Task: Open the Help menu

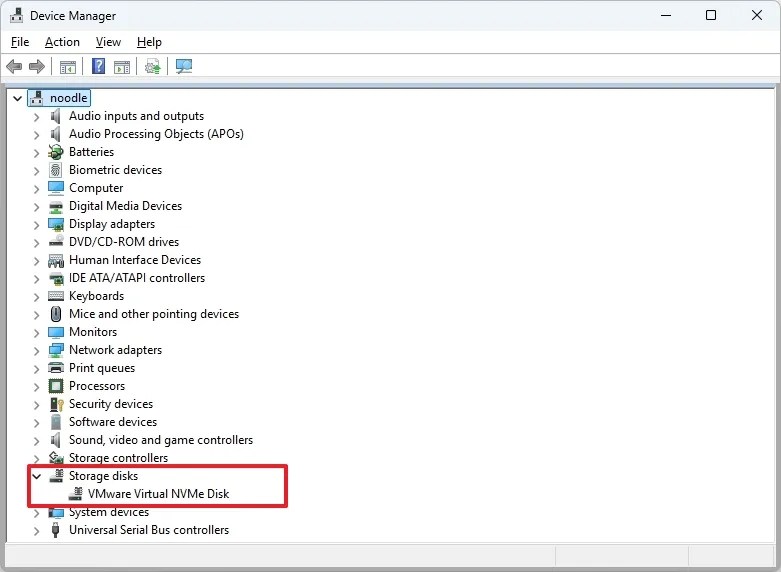Action: click(149, 42)
